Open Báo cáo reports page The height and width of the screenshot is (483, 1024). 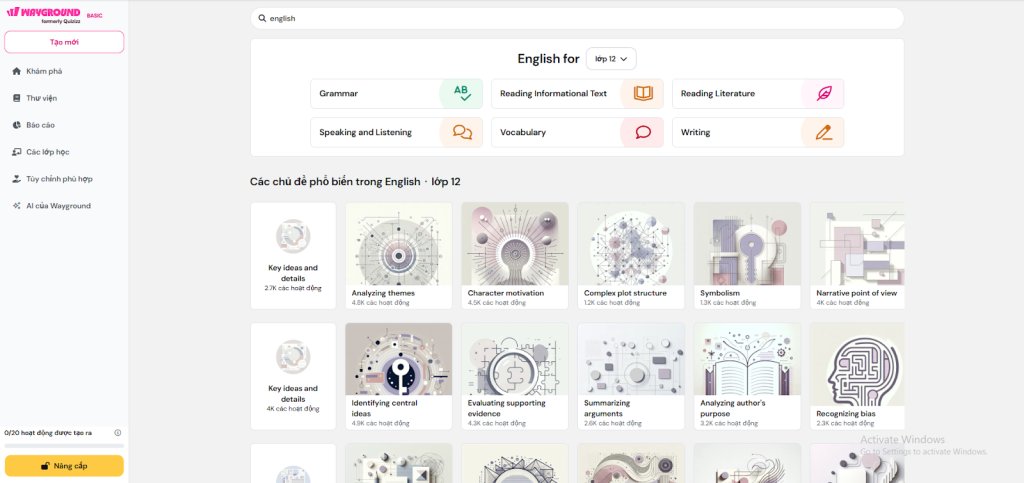click(40, 125)
